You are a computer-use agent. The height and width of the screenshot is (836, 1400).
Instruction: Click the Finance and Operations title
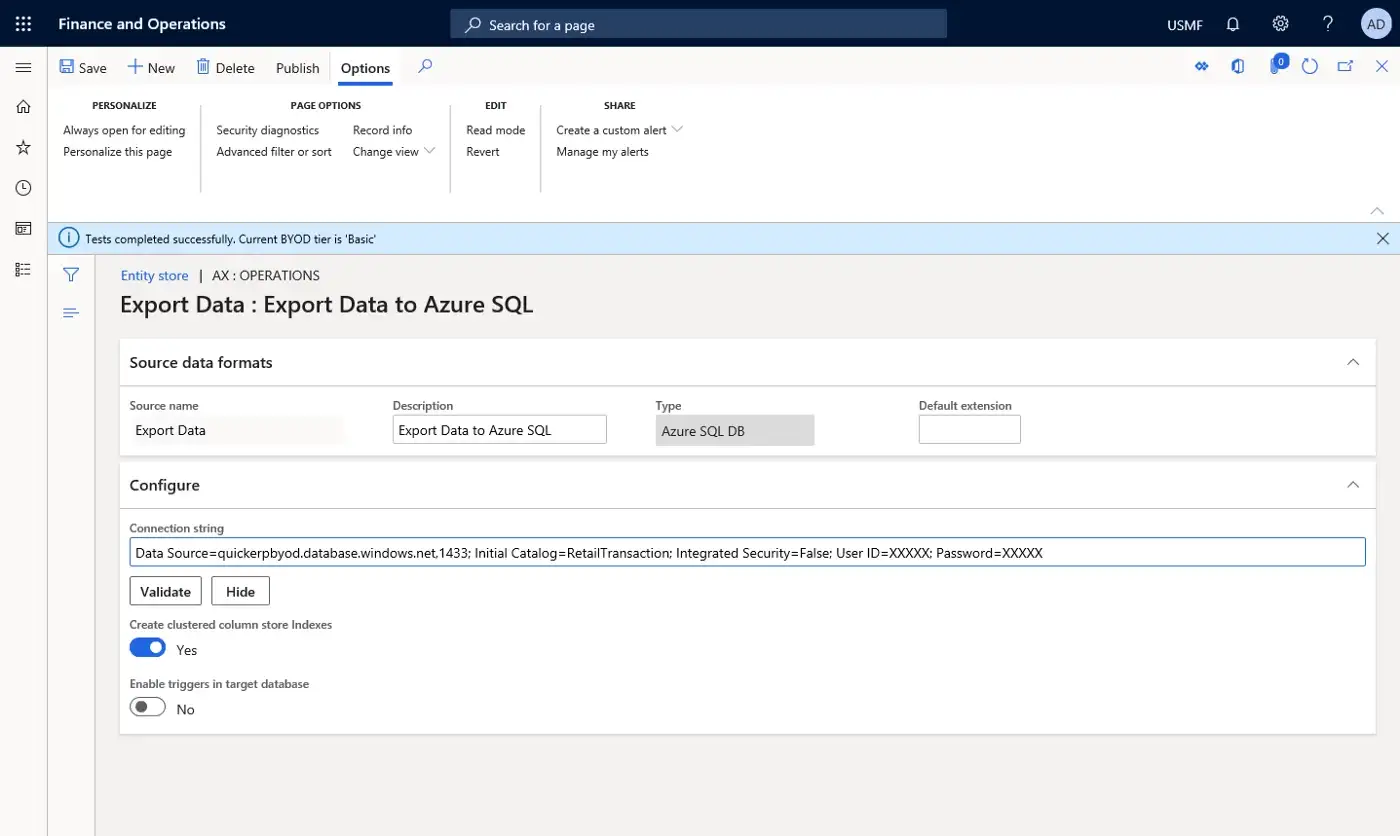coord(142,24)
